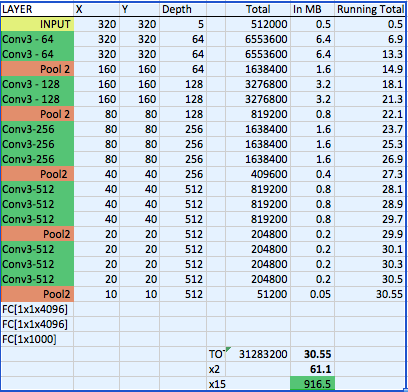Click the Total cell 51200
Image resolution: width=408 pixels, height=392 pixels.
[x=258, y=294]
